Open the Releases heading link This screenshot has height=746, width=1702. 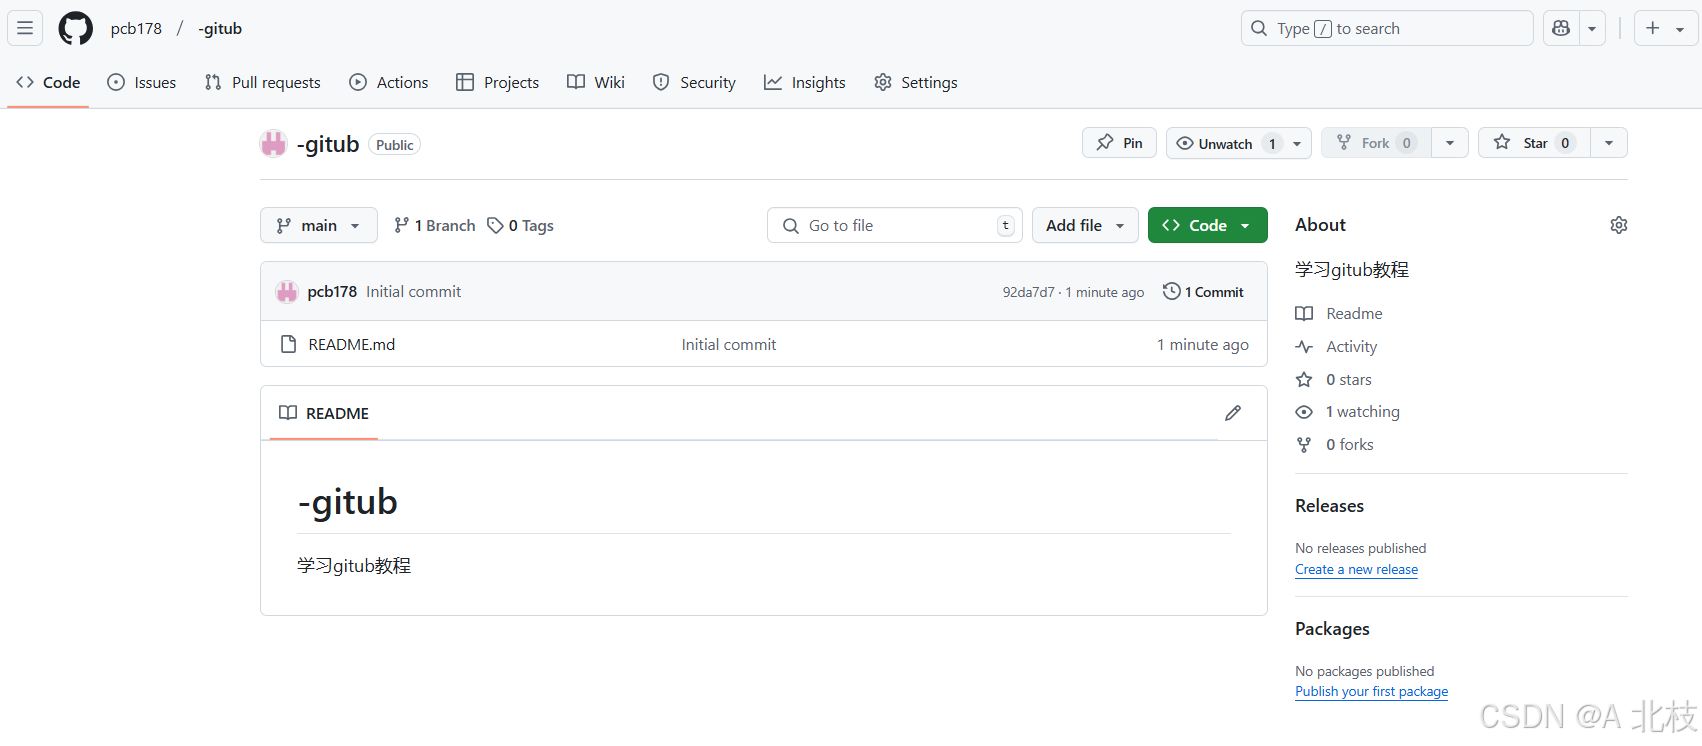click(1329, 506)
